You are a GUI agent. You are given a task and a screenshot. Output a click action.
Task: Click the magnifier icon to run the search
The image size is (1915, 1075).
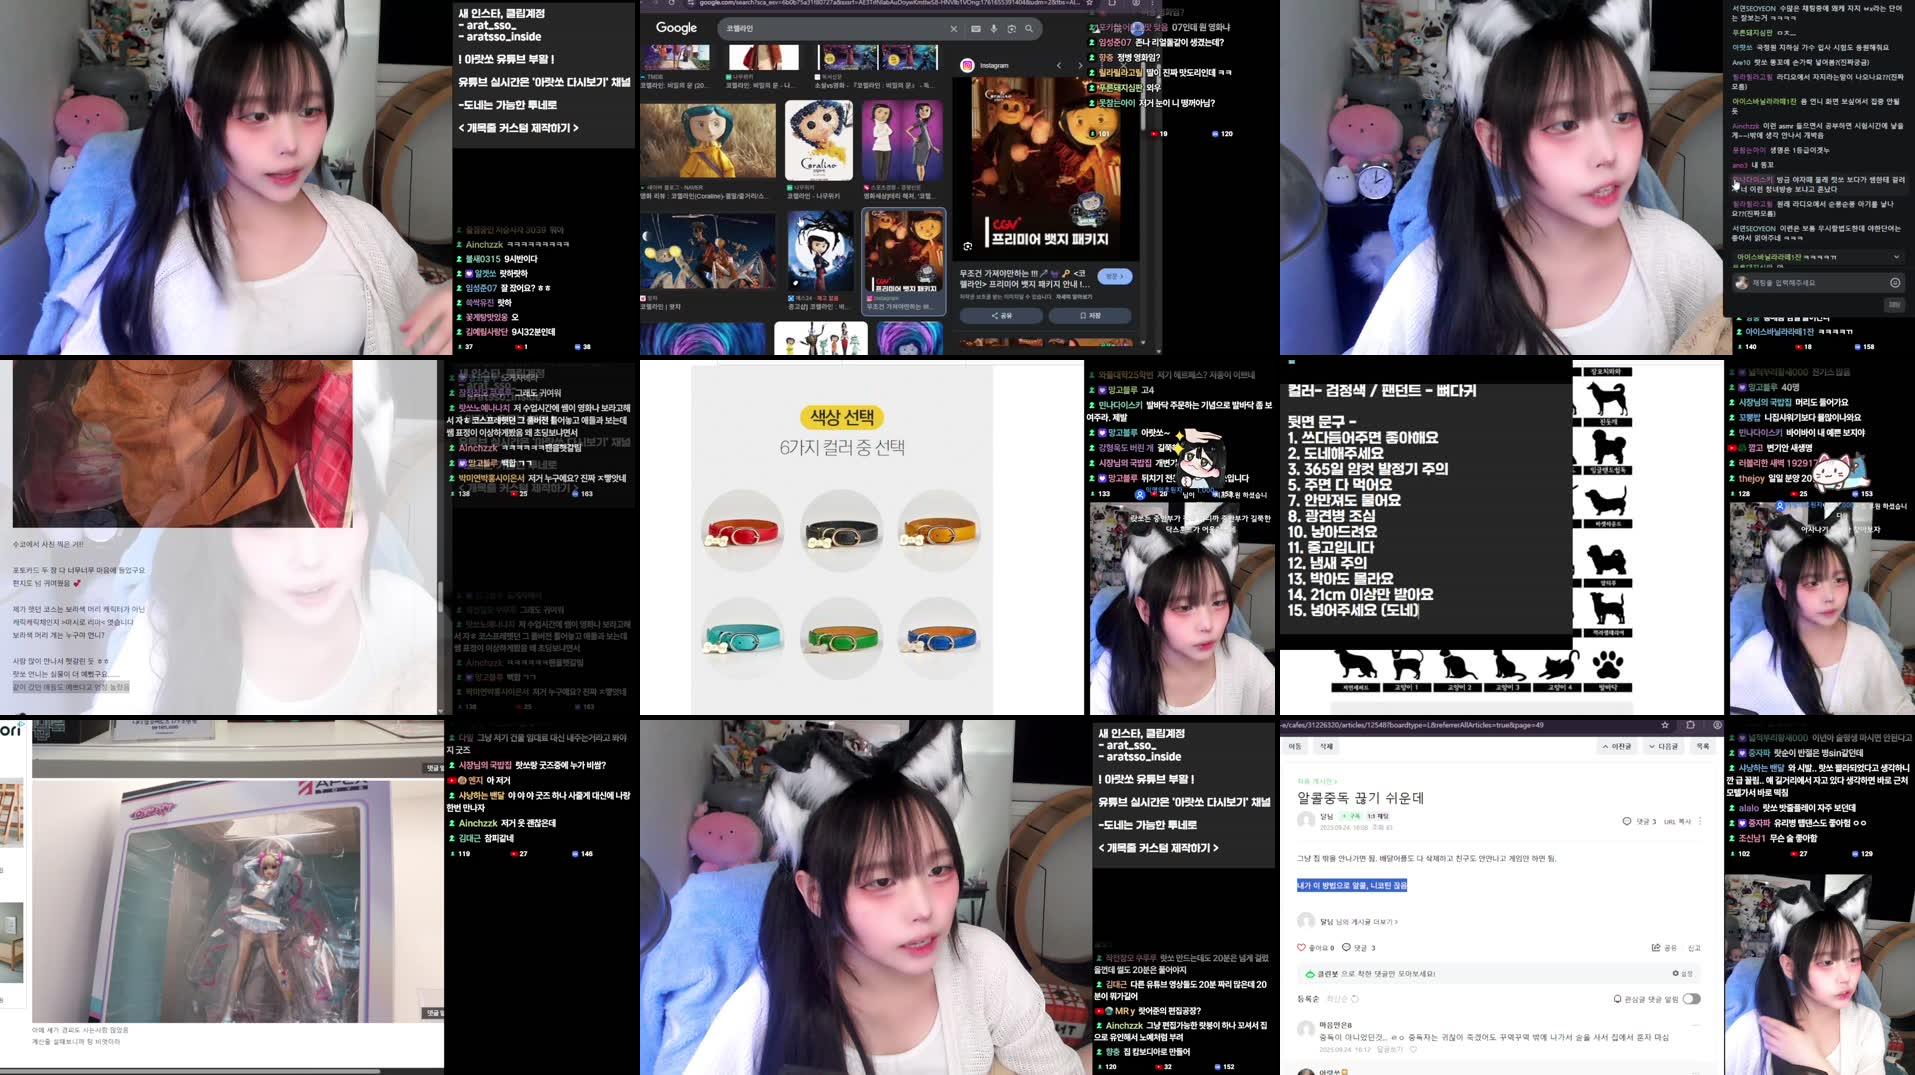tap(1029, 28)
